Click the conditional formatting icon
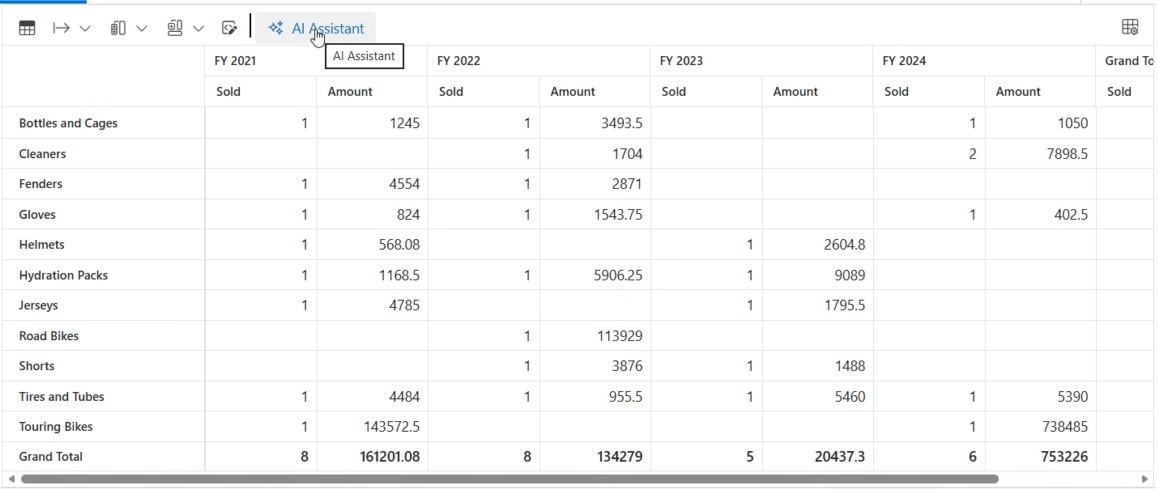 click(x=229, y=29)
